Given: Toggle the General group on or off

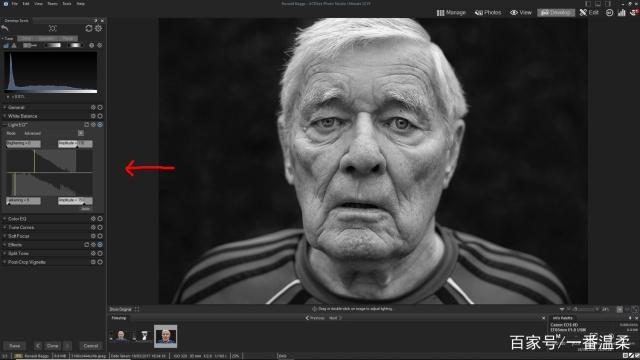Looking at the screenshot, I should (100, 107).
